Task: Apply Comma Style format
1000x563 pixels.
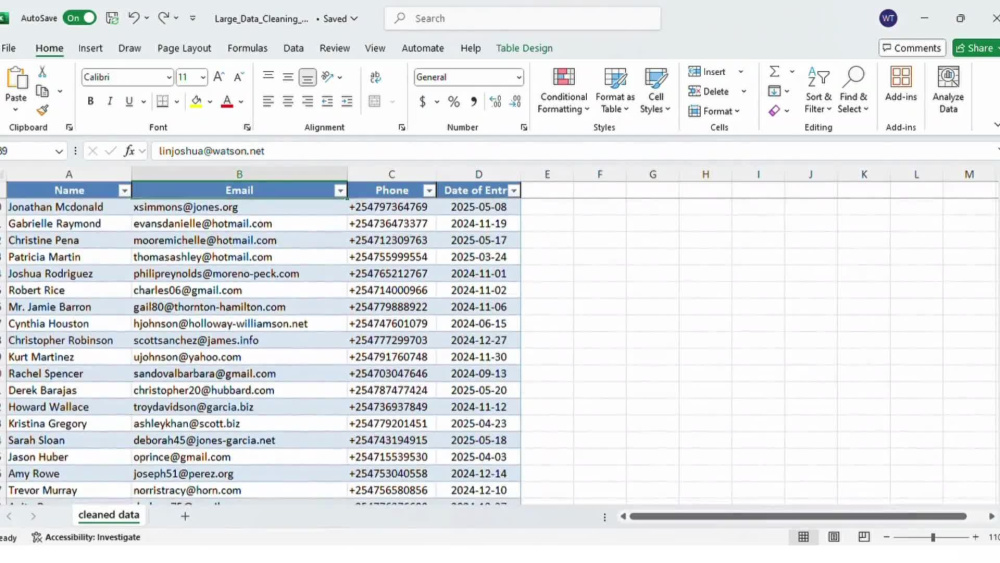Action: point(473,101)
